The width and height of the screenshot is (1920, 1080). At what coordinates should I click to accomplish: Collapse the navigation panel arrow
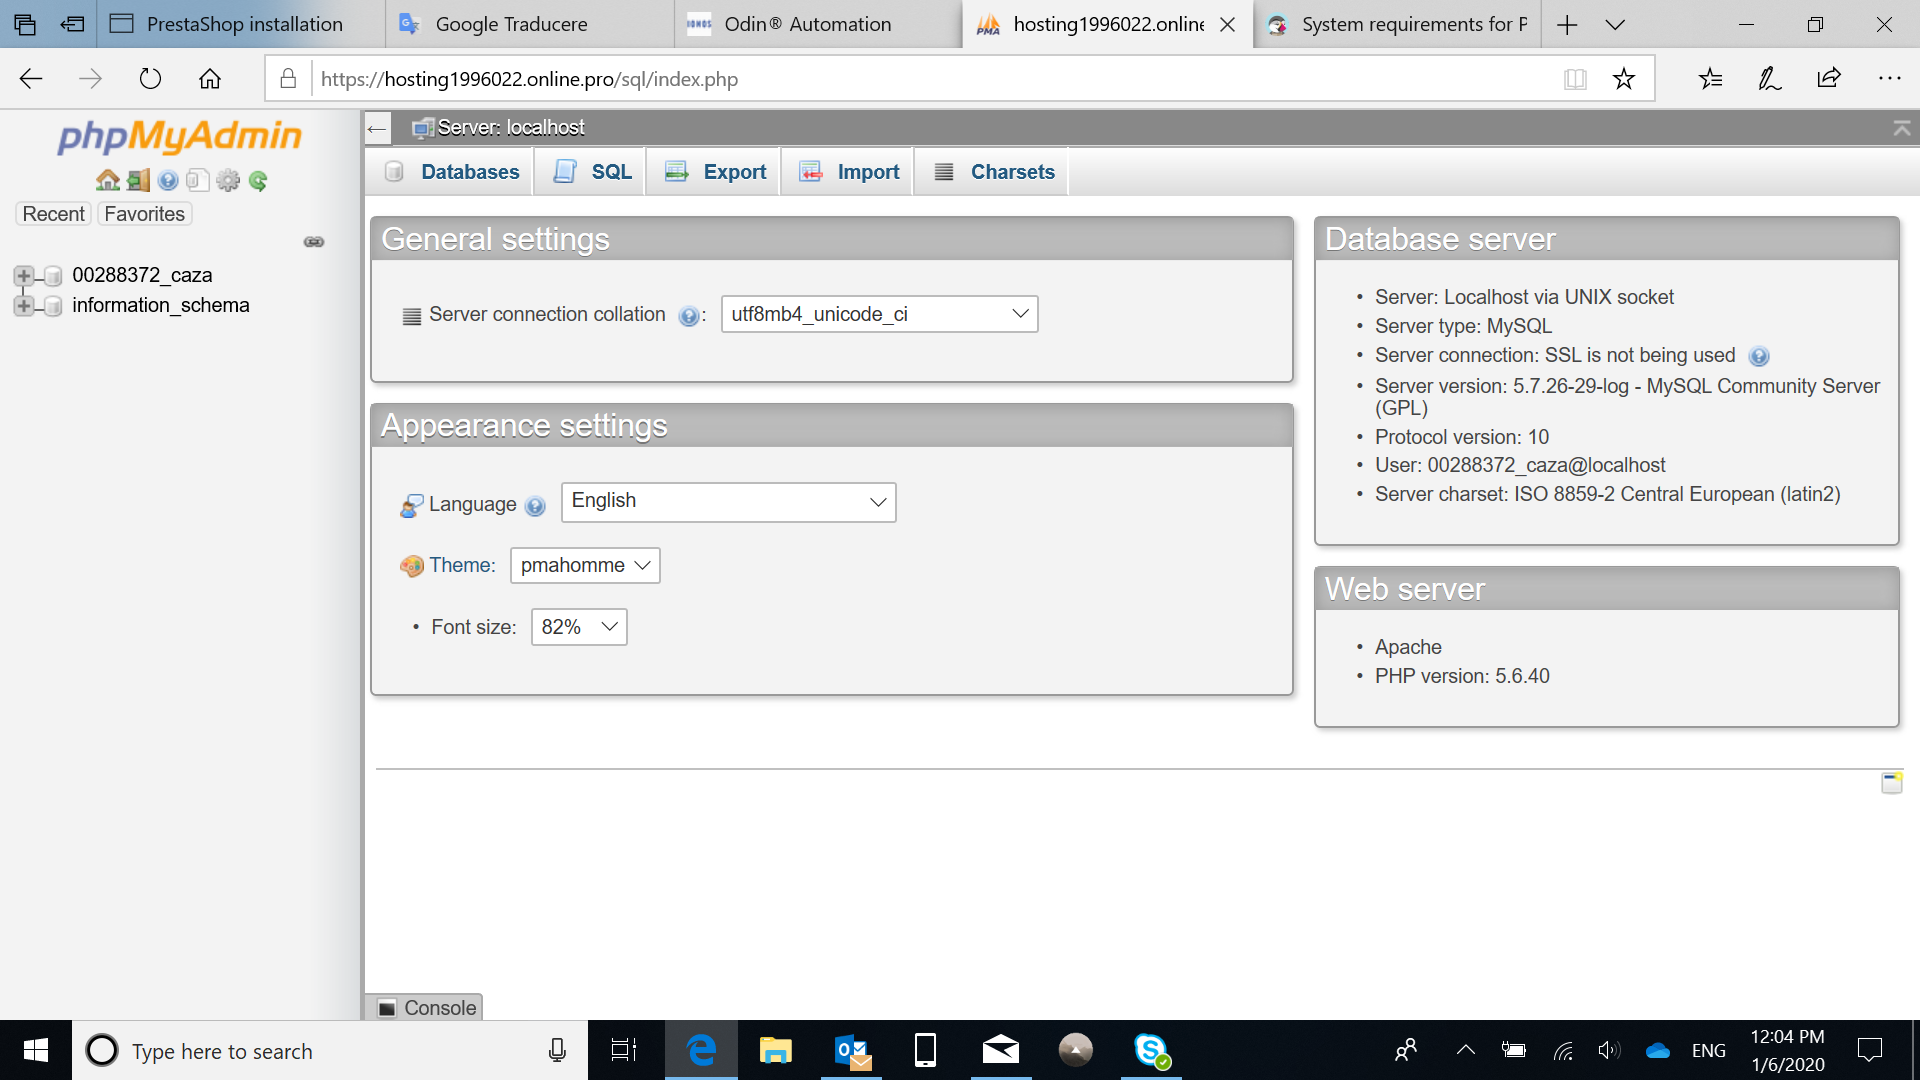[377, 128]
